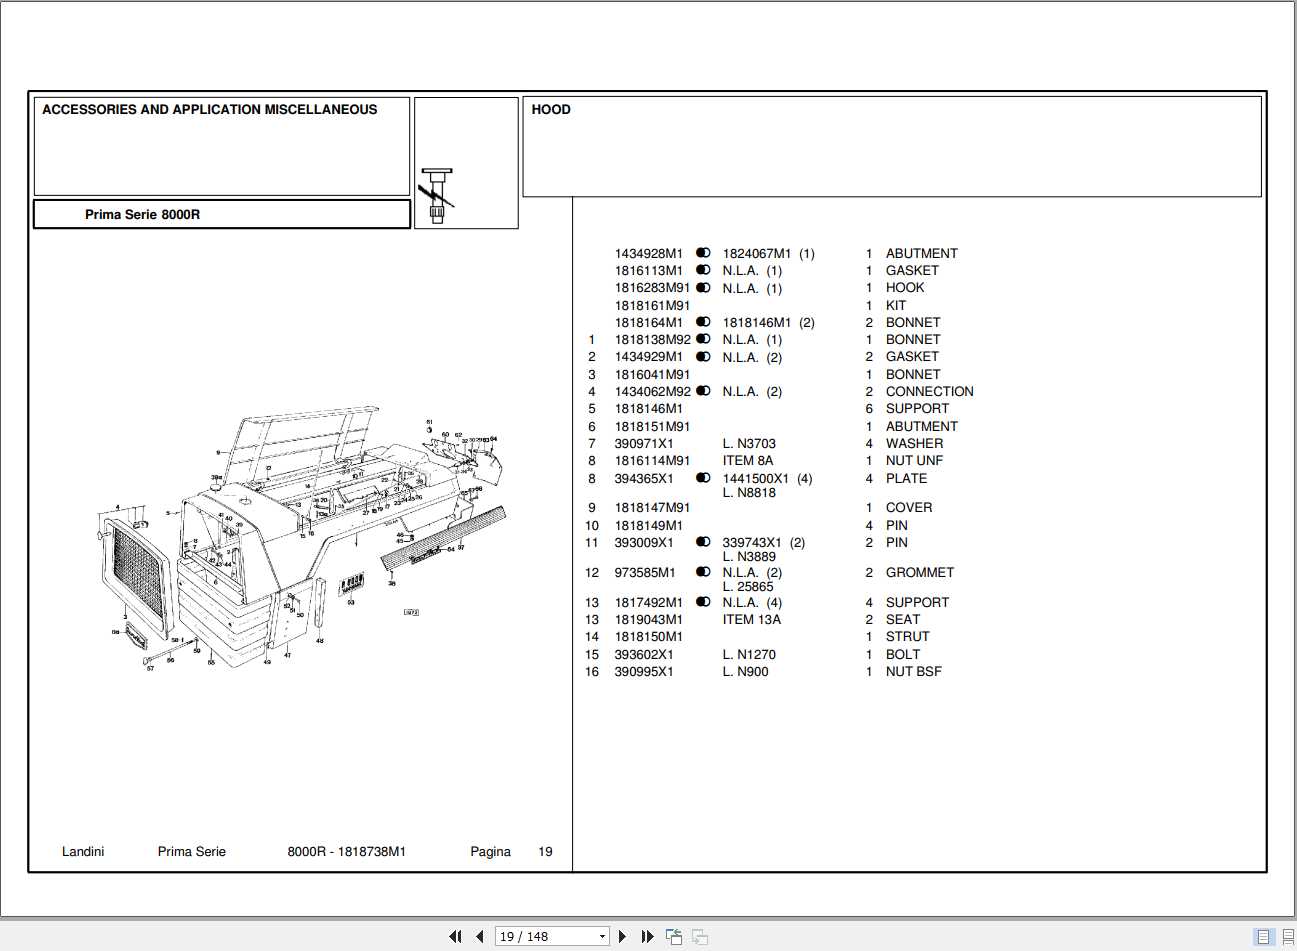Click the COVER description
The image size is (1297, 951).
tap(909, 507)
